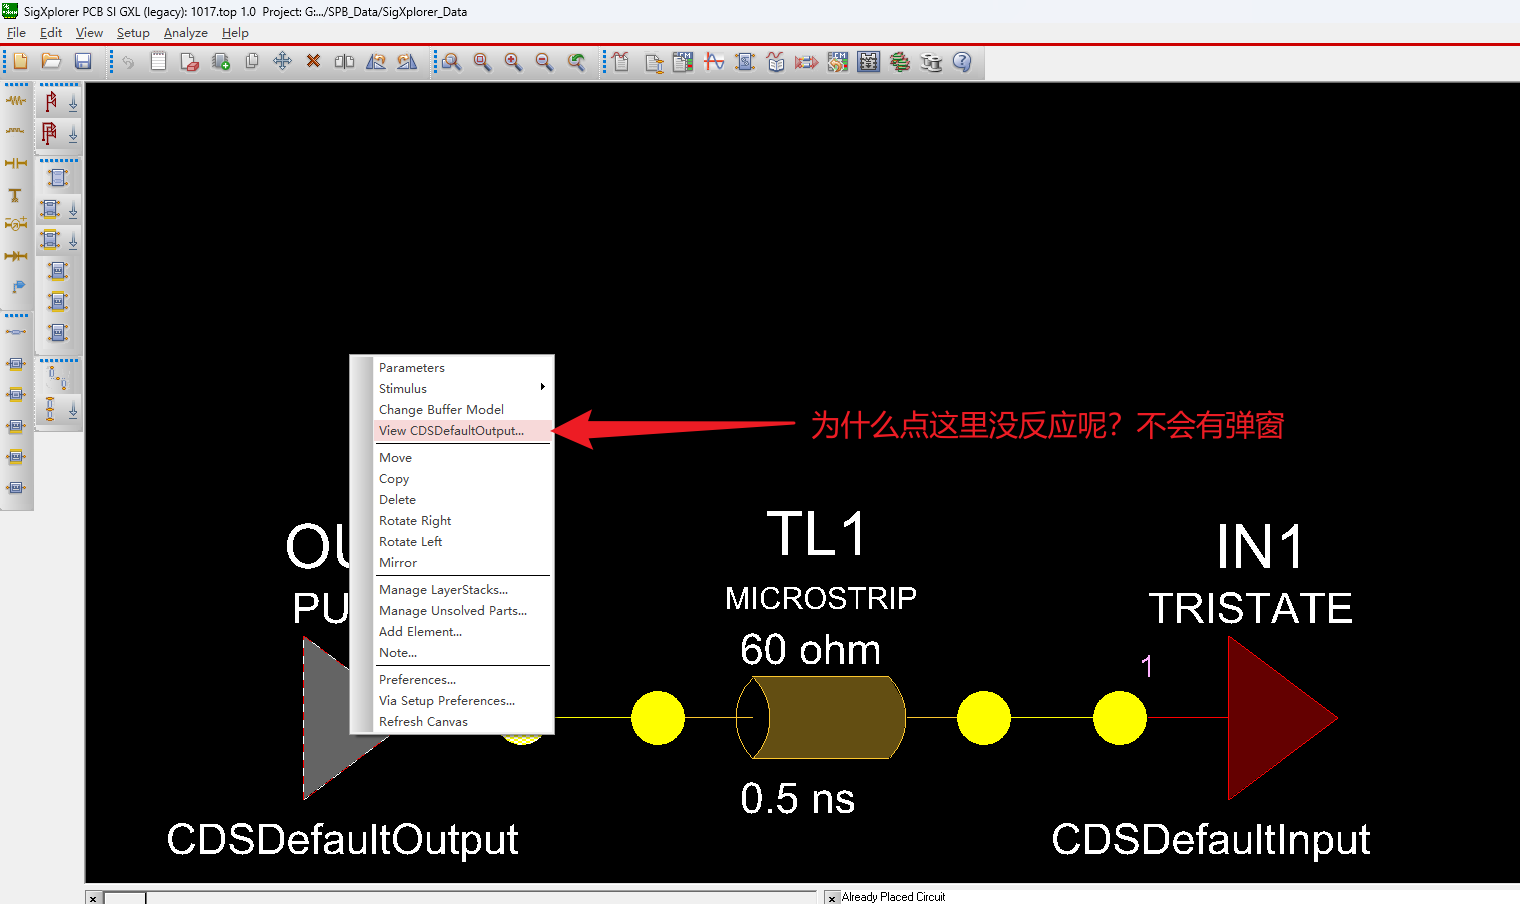The image size is (1520, 904).
Task: Save the topology with the floppy disk icon
Action: point(83,62)
